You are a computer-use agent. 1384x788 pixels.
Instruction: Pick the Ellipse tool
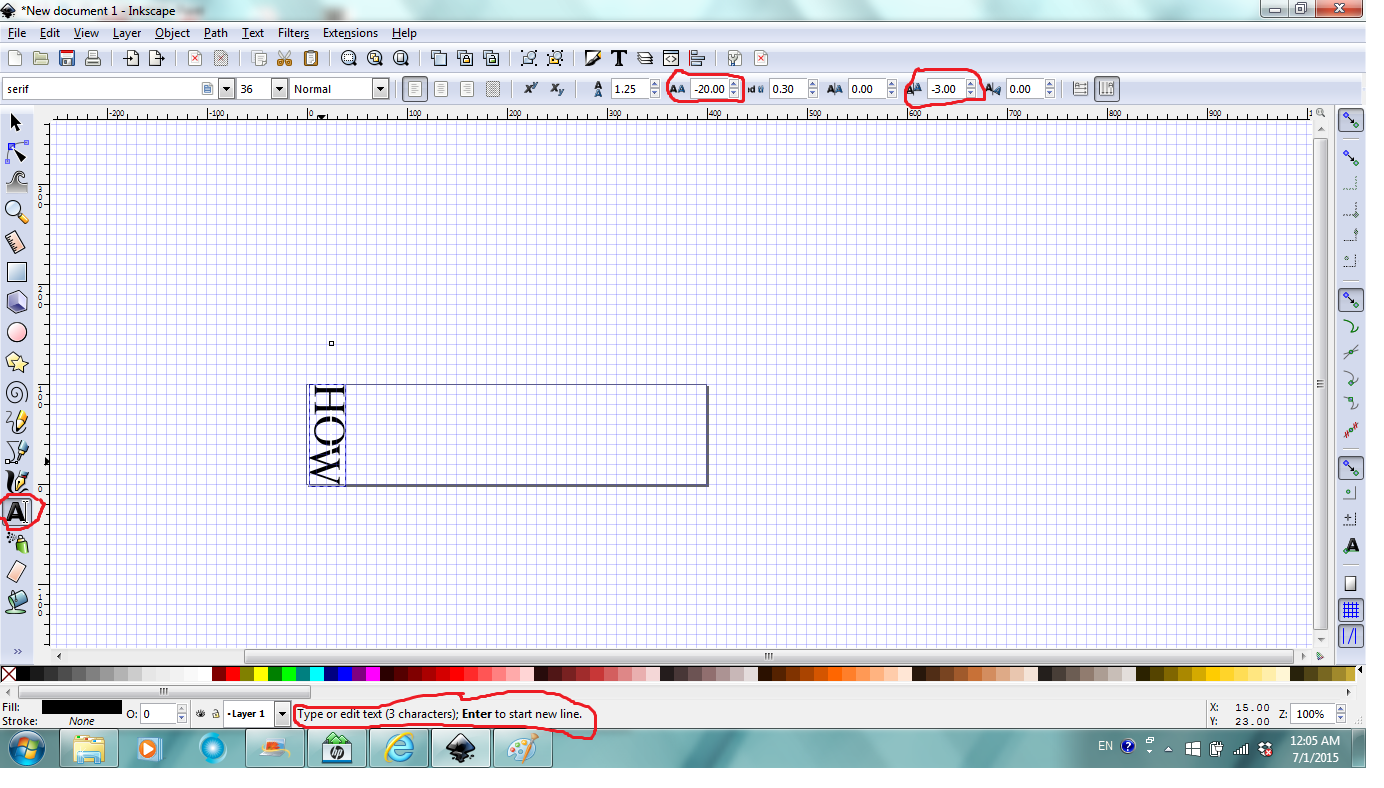16,331
